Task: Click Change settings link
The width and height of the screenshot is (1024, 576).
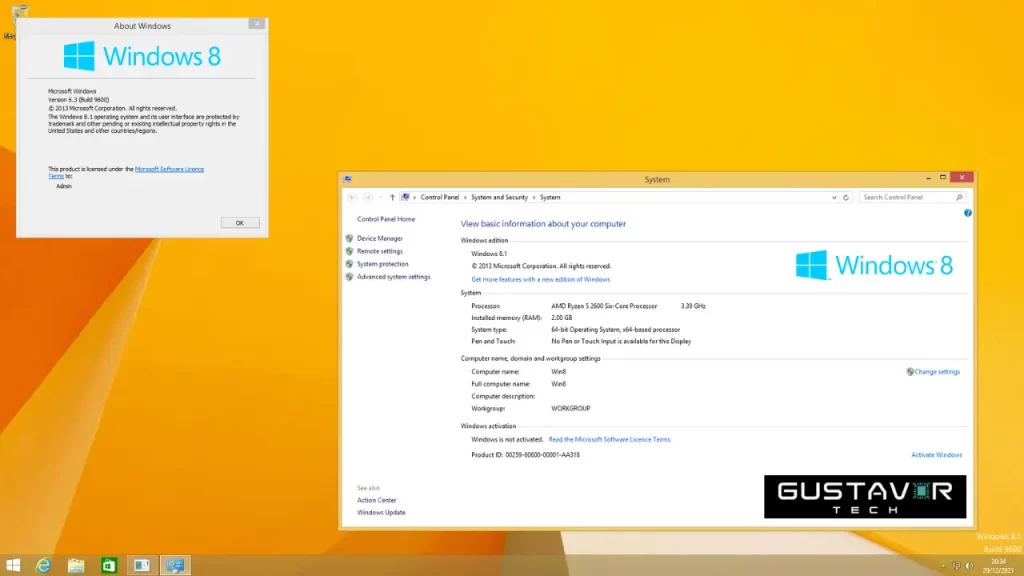Action: coord(937,372)
